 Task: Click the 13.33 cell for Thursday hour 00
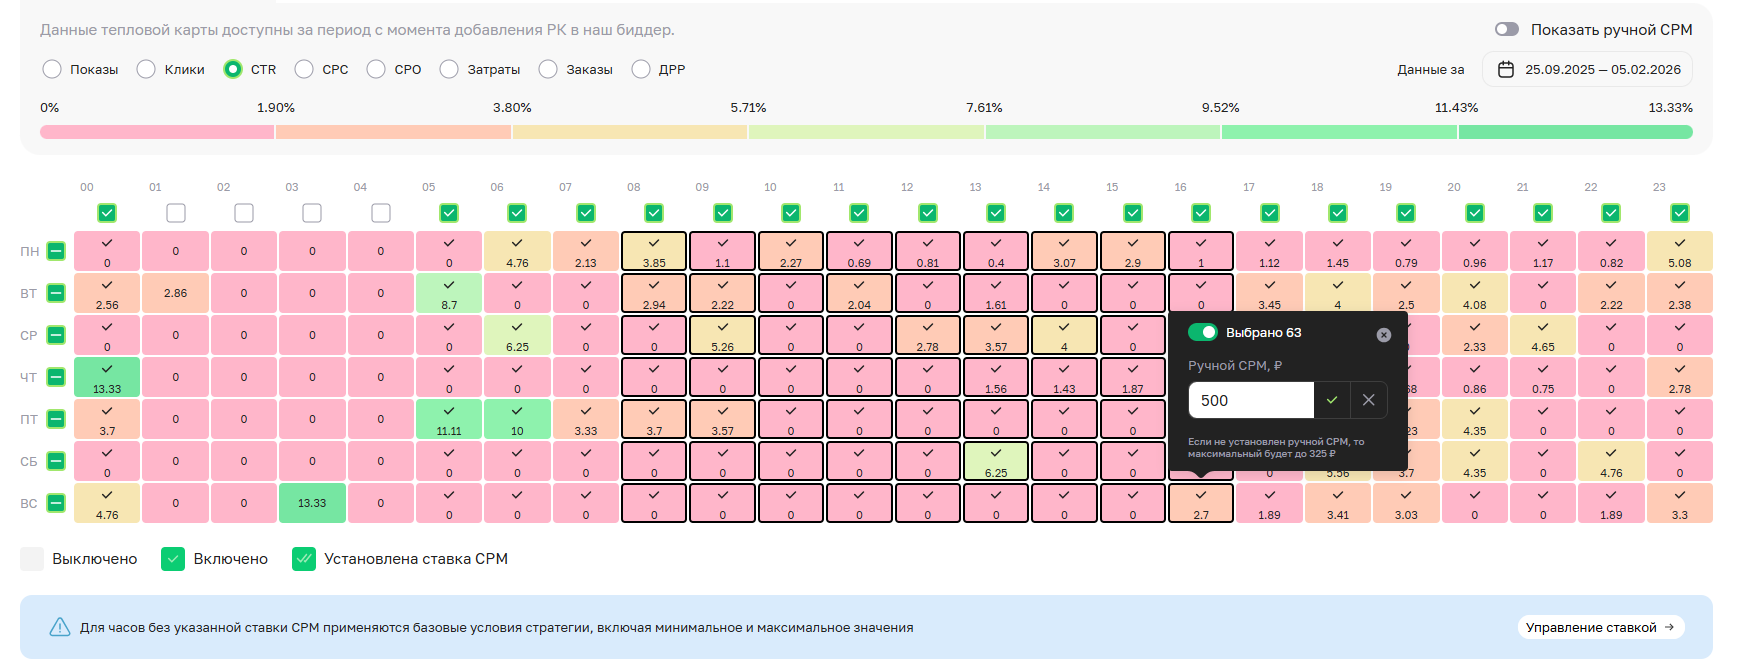(107, 377)
